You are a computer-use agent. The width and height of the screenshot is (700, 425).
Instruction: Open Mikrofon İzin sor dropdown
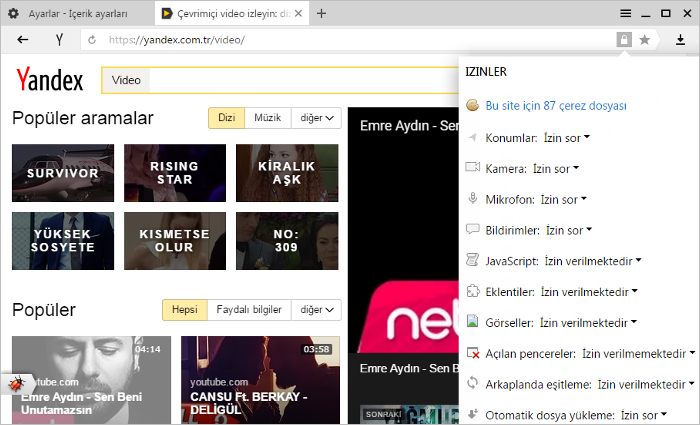(563, 199)
